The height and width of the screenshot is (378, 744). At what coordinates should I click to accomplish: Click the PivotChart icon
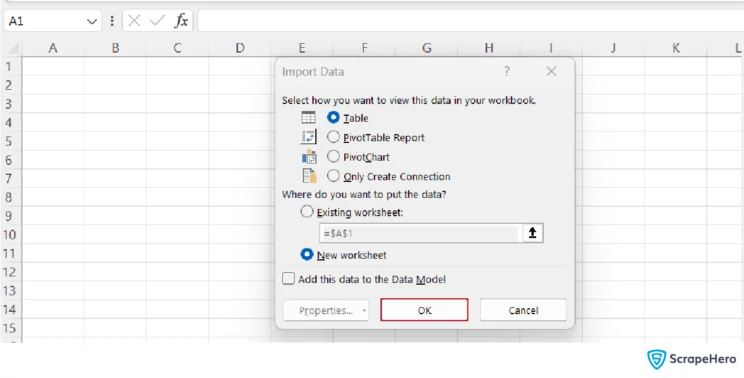pos(309,156)
